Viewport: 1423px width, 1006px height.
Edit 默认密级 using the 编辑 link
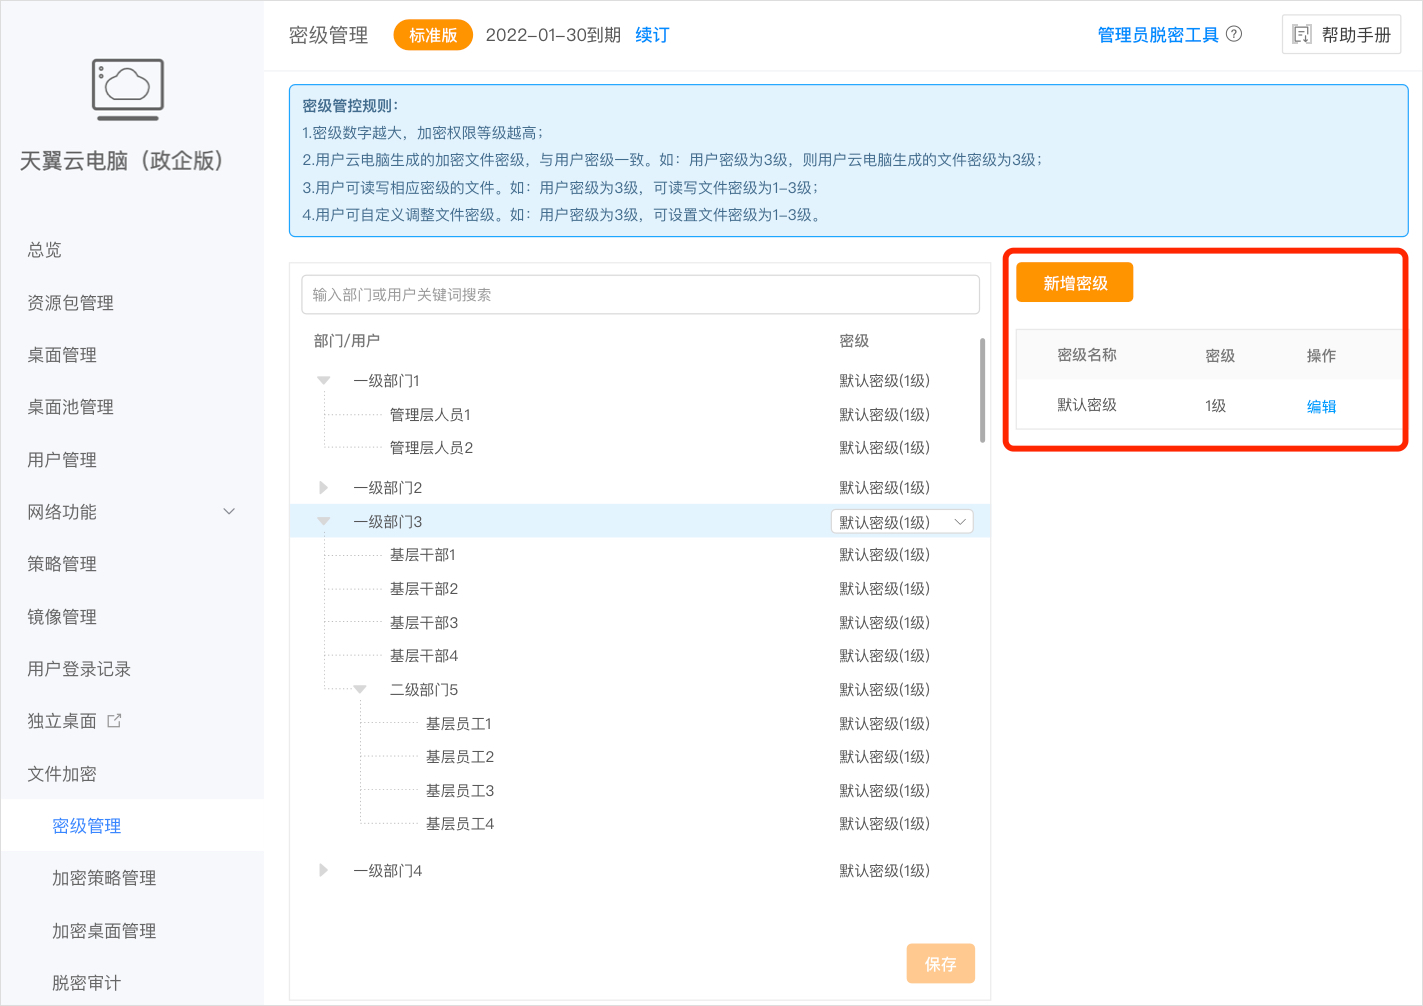[x=1320, y=406]
